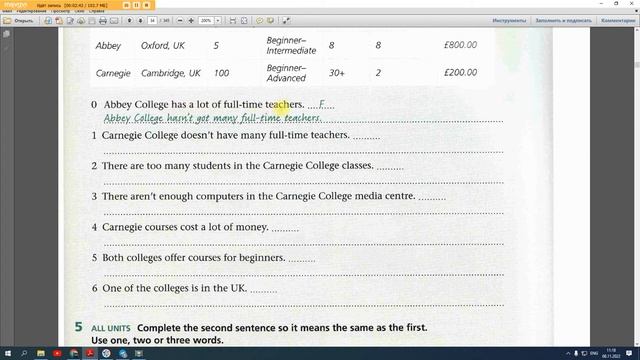The image size is (640, 360).
Task: Click the highlight text tool icon
Action: pos(270,20)
